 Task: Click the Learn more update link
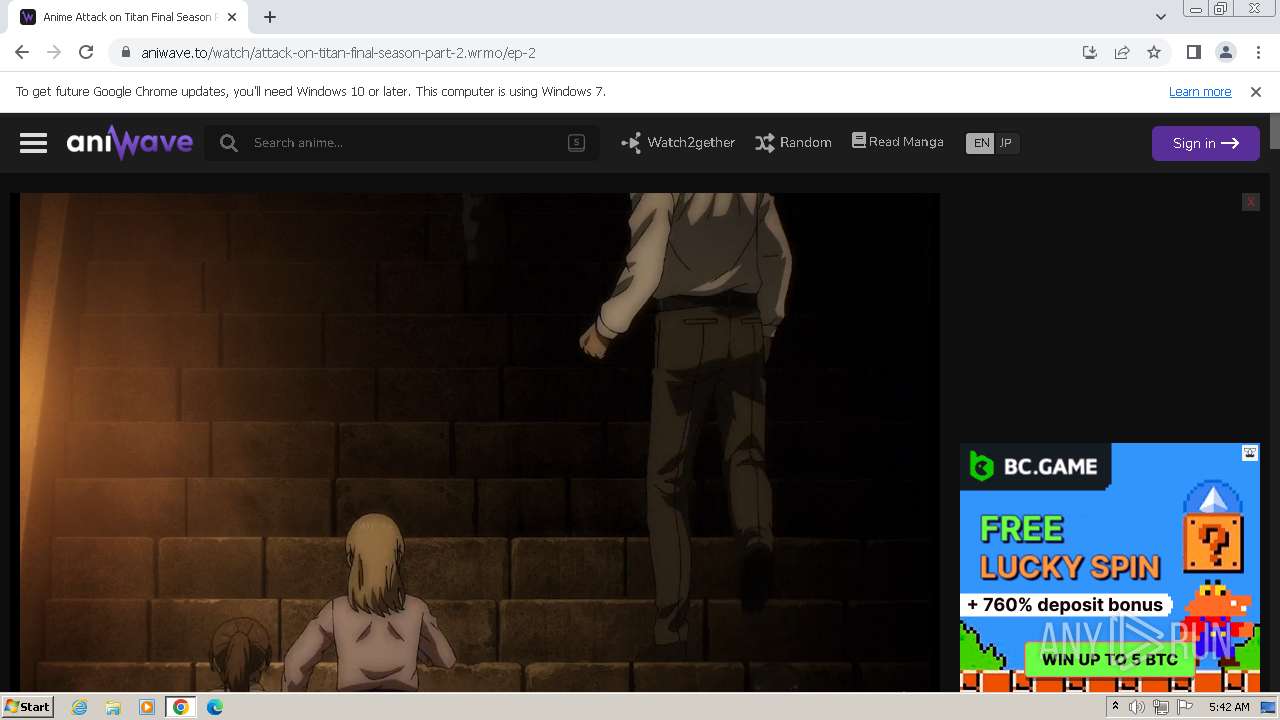[1200, 91]
